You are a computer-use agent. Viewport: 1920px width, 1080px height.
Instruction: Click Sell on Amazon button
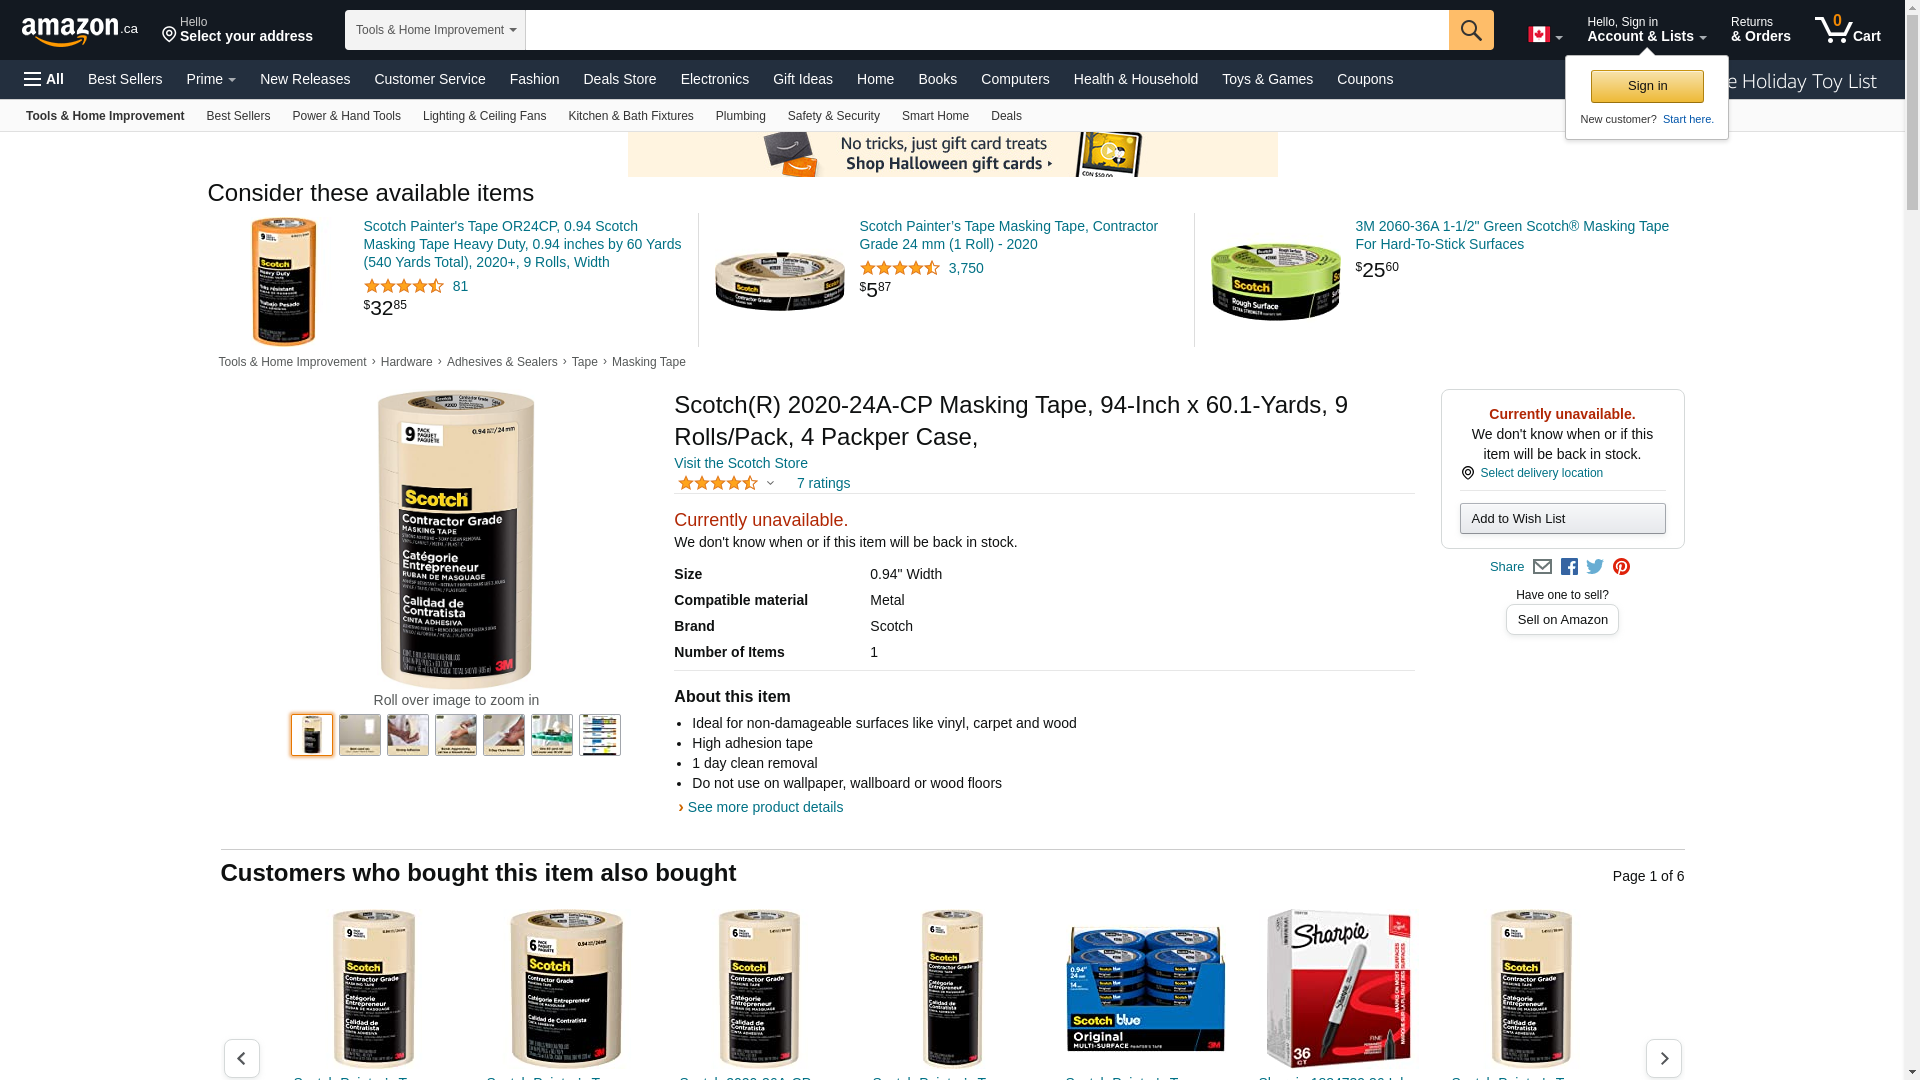point(1562,620)
